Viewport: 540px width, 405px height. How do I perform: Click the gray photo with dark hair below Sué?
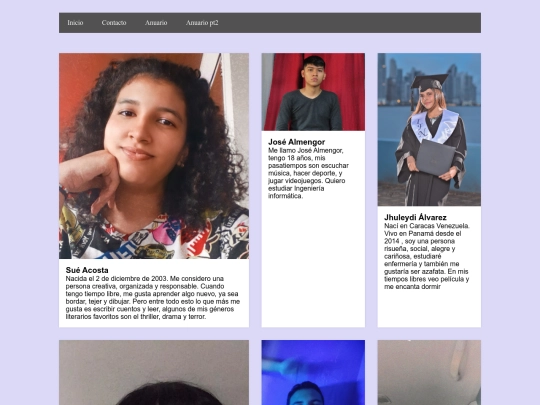point(154,373)
